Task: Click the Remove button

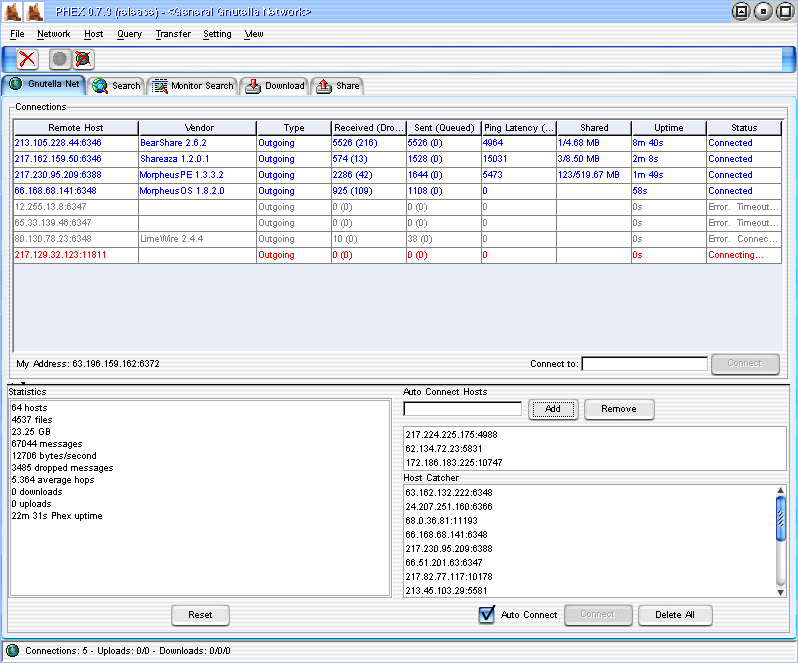Action: (x=619, y=409)
